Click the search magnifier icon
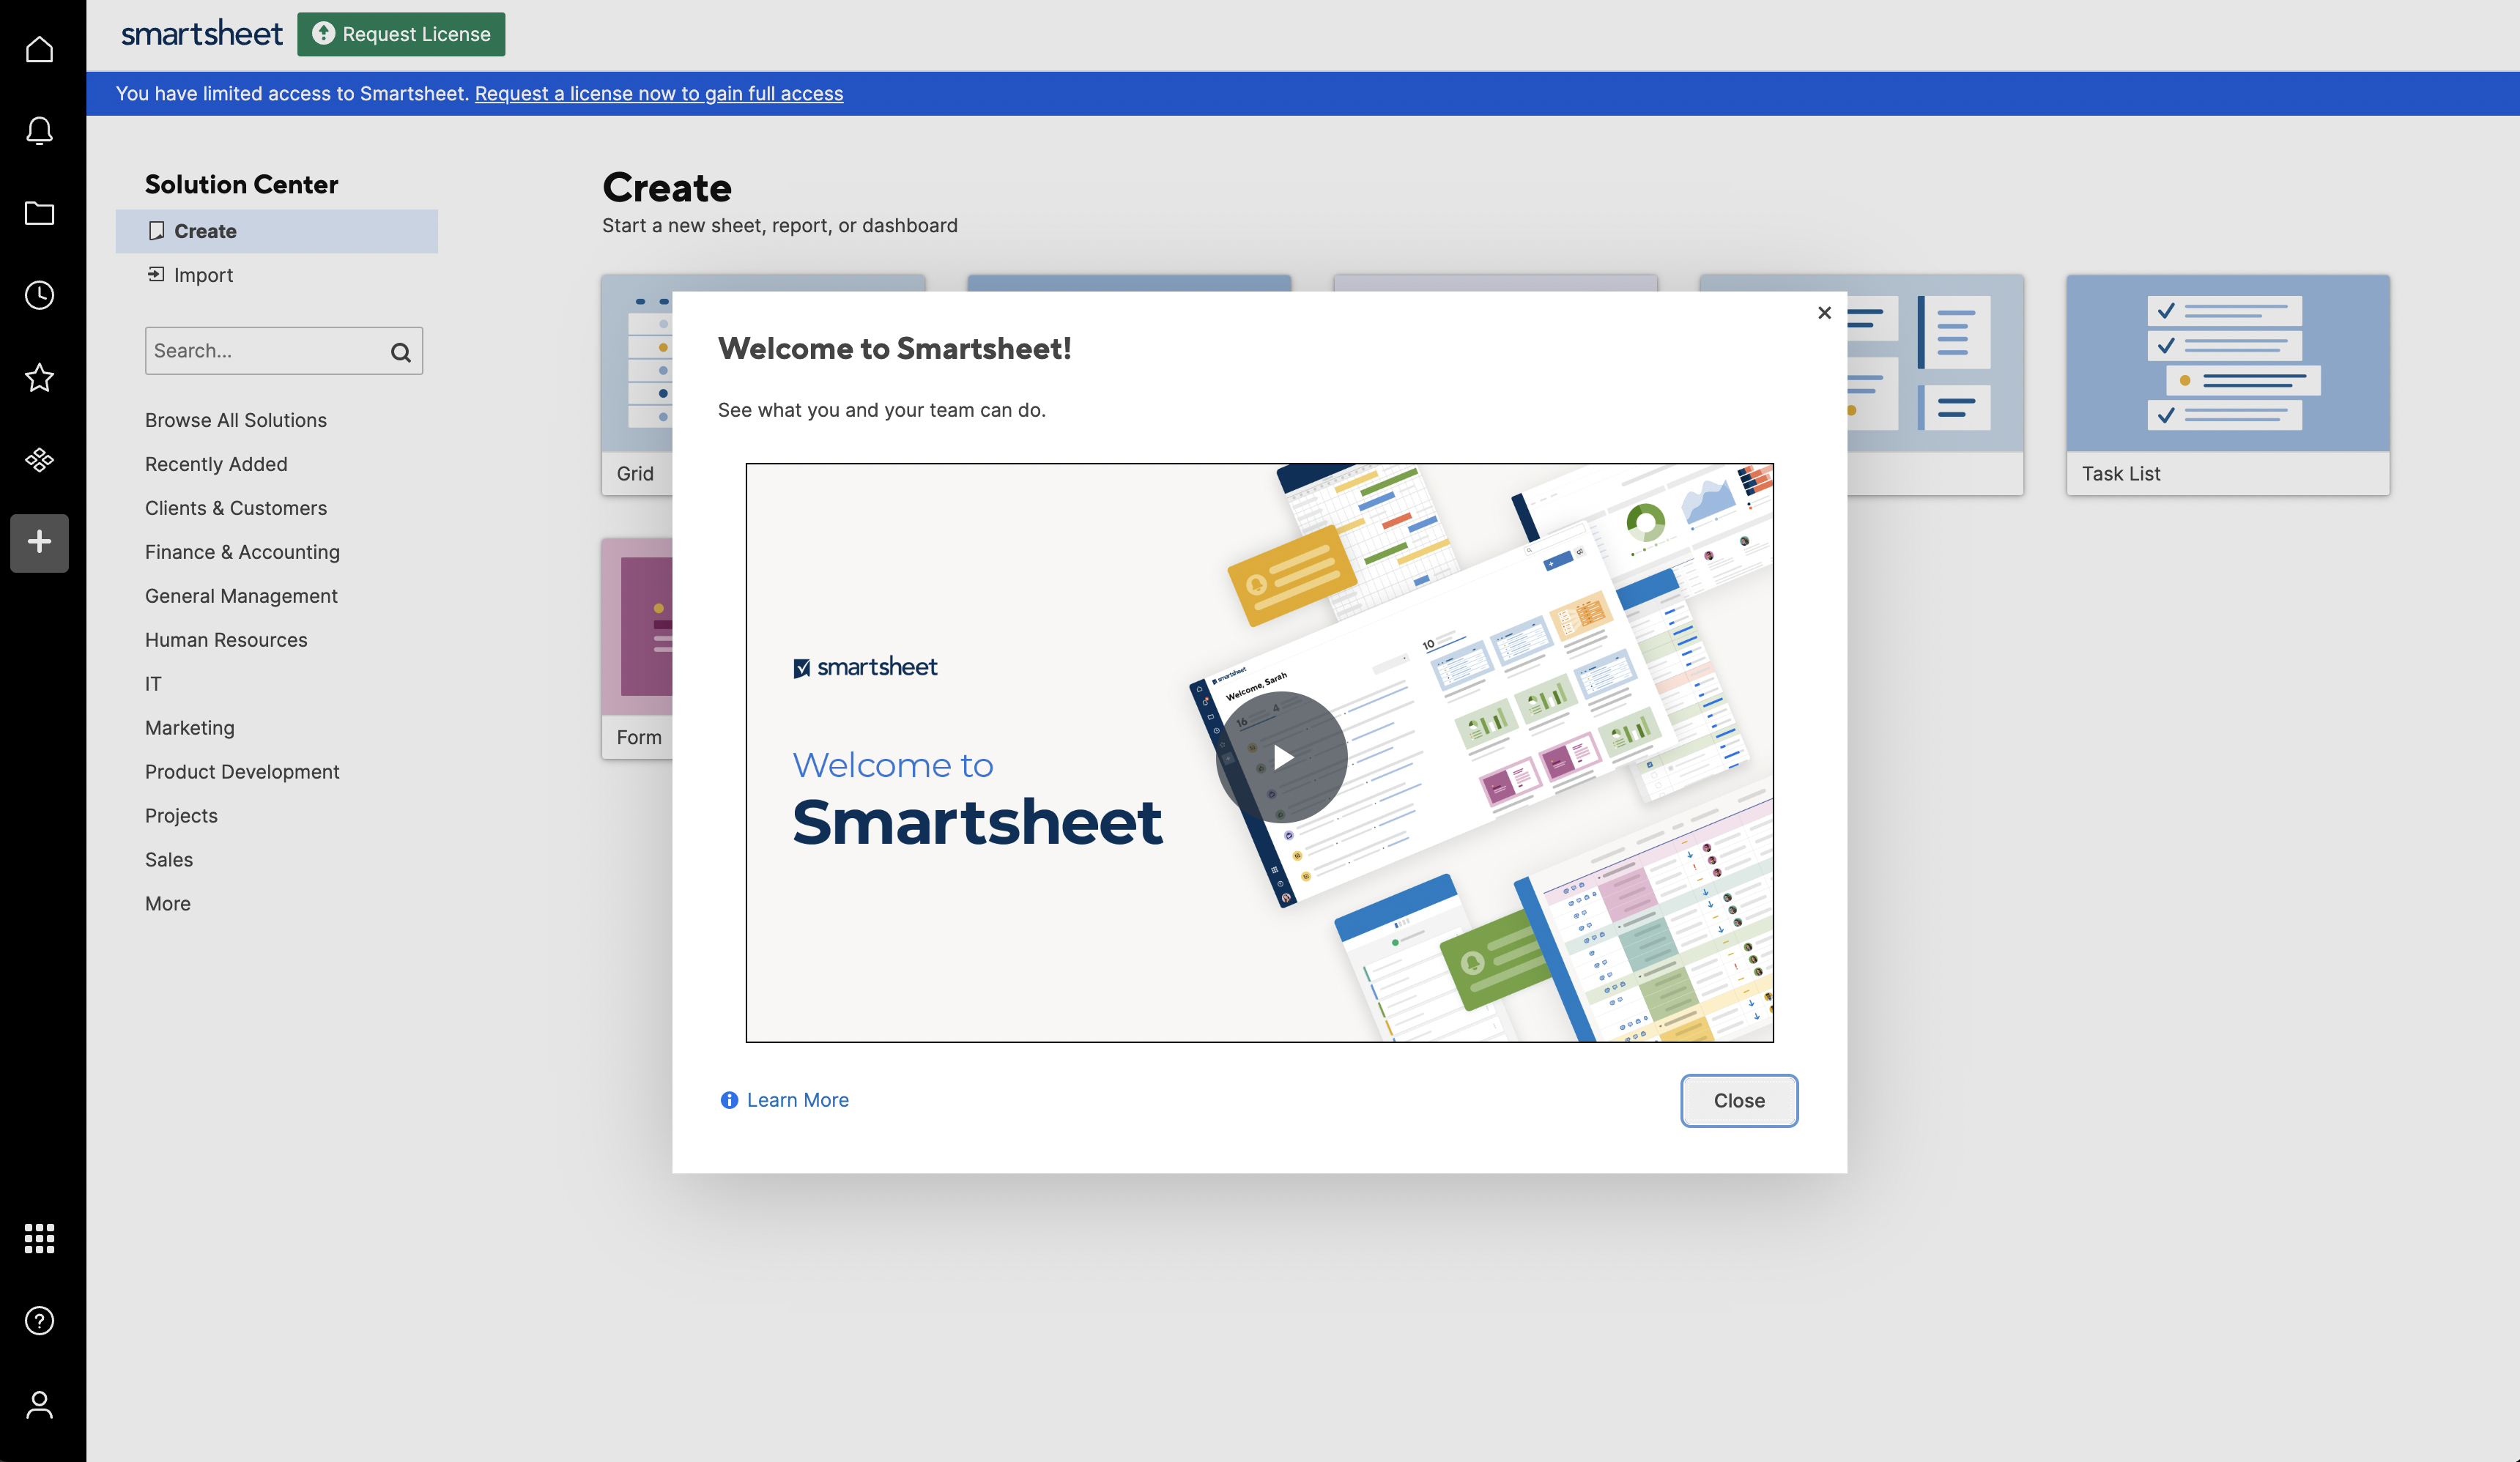The image size is (2520, 1462). pyautogui.click(x=400, y=352)
